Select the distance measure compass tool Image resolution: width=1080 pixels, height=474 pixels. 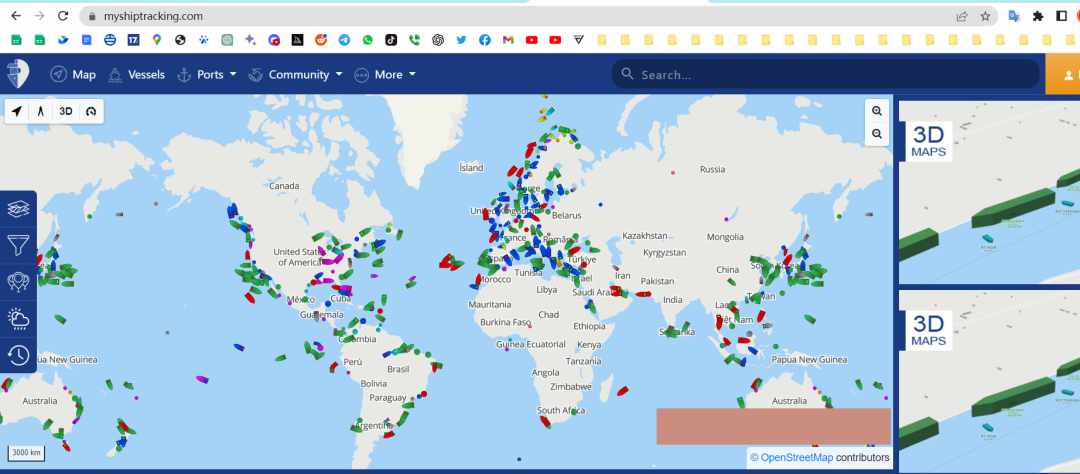pyautogui.click(x=41, y=111)
